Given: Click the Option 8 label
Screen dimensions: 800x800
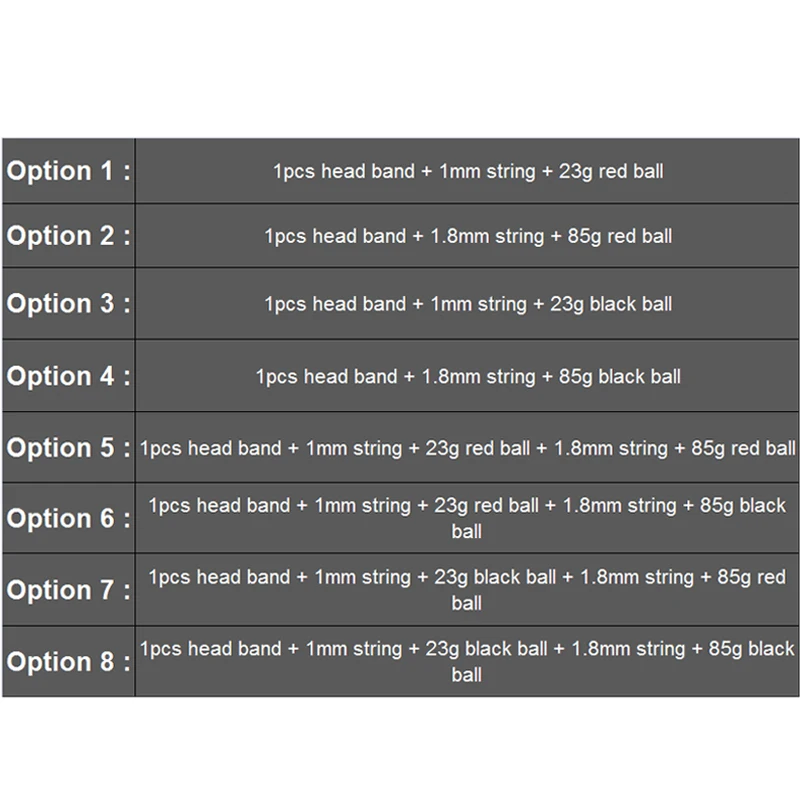Looking at the screenshot, I should (68, 662).
